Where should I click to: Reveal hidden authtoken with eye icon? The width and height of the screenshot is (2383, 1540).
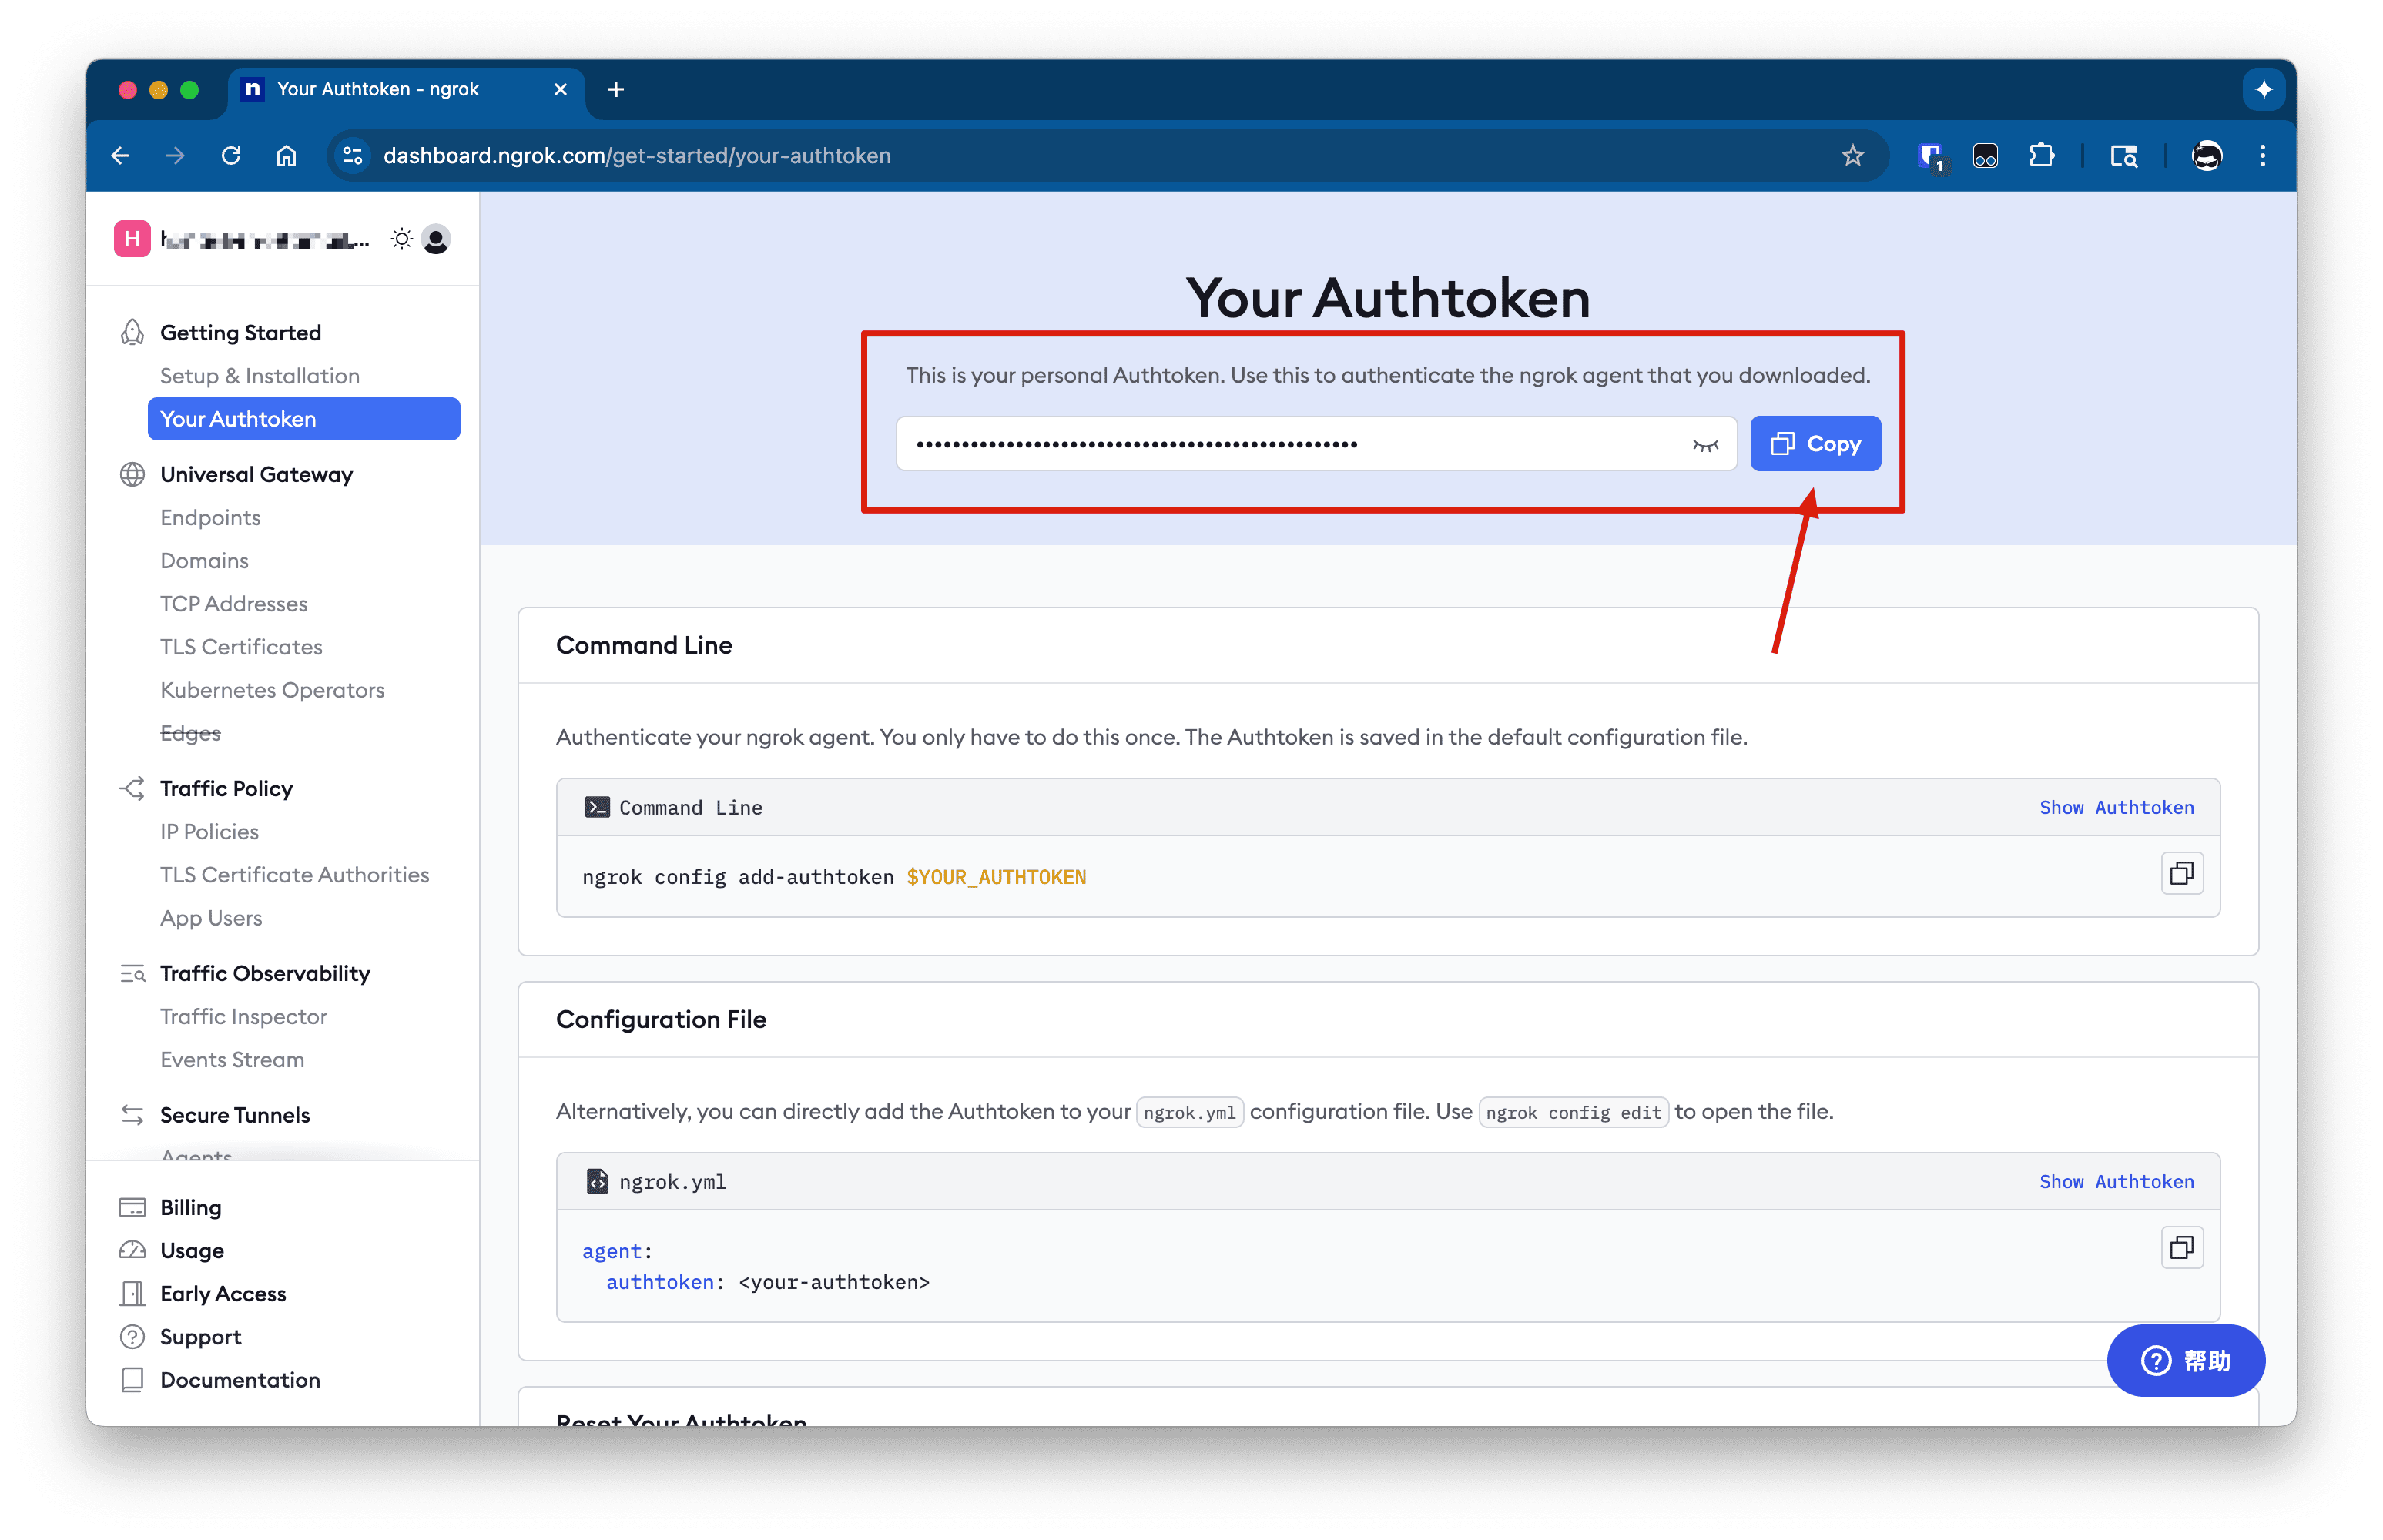pyautogui.click(x=1705, y=445)
